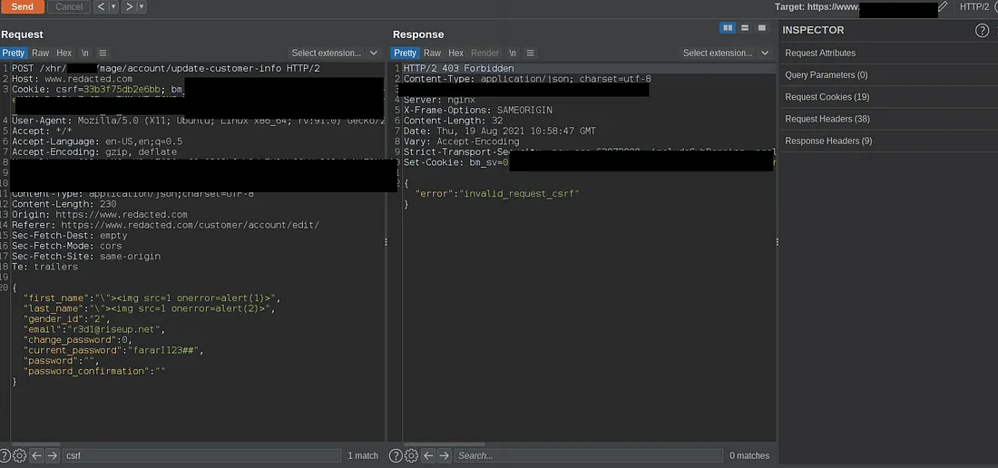Click the invalid_request_csrf error text

(521, 194)
